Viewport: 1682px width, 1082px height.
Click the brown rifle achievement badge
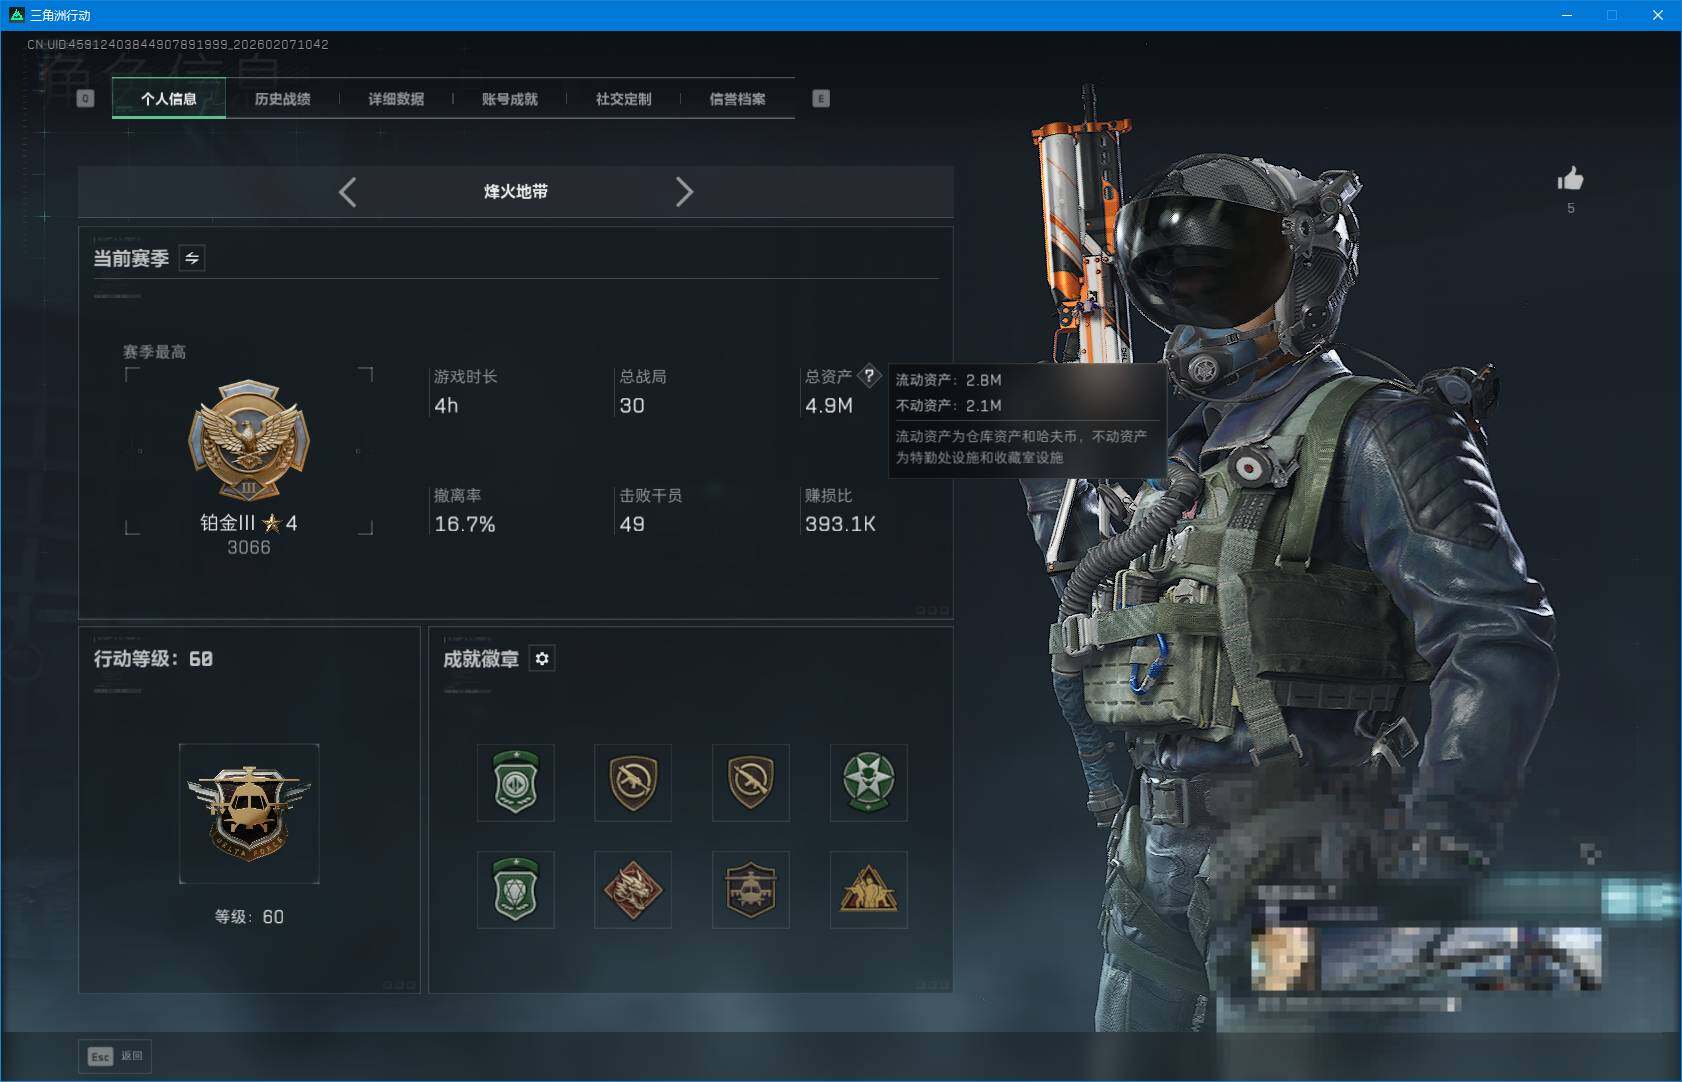point(633,783)
